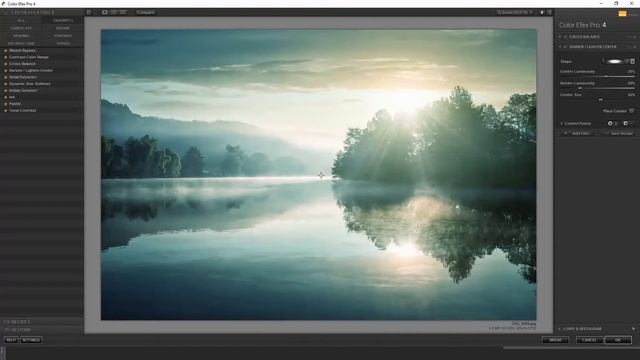Toggle favorite star for Pastel filter

point(5,104)
